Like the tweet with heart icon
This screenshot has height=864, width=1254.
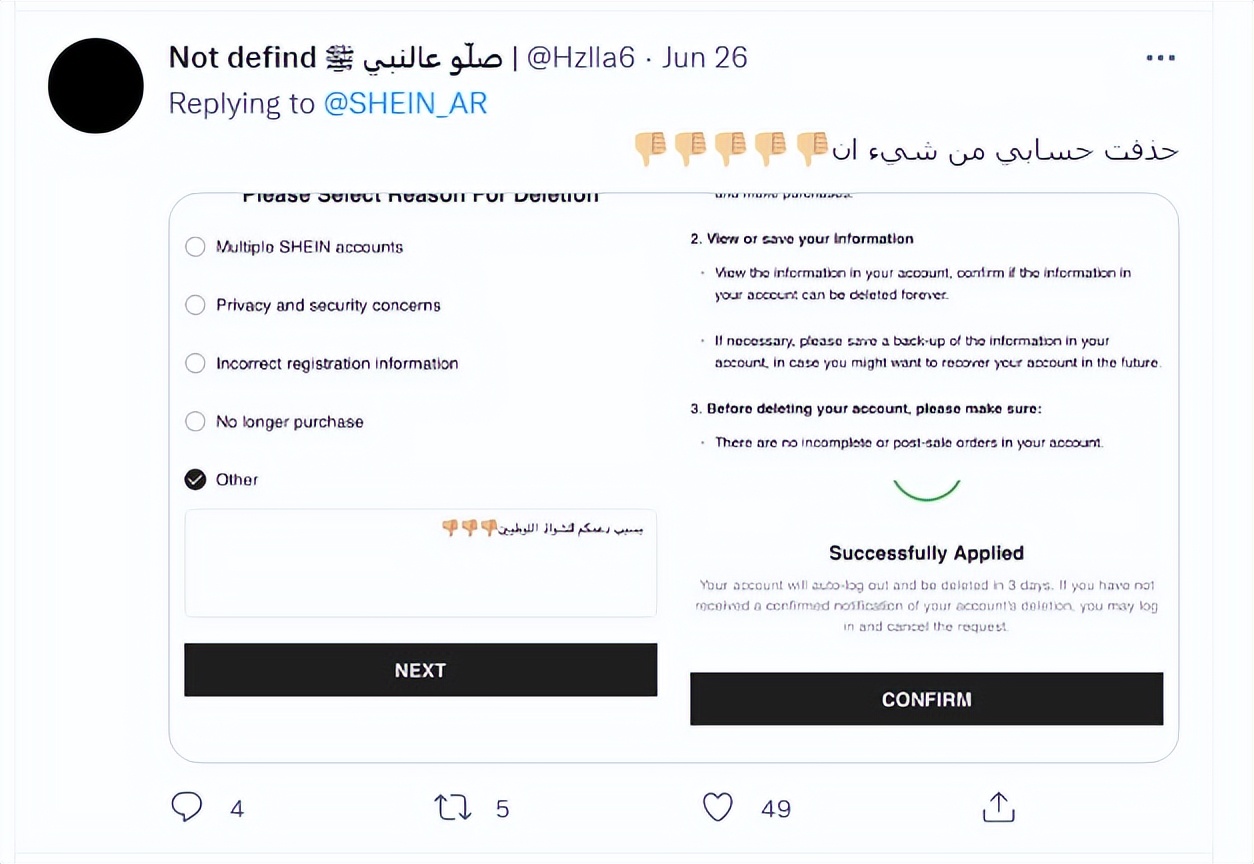[718, 807]
